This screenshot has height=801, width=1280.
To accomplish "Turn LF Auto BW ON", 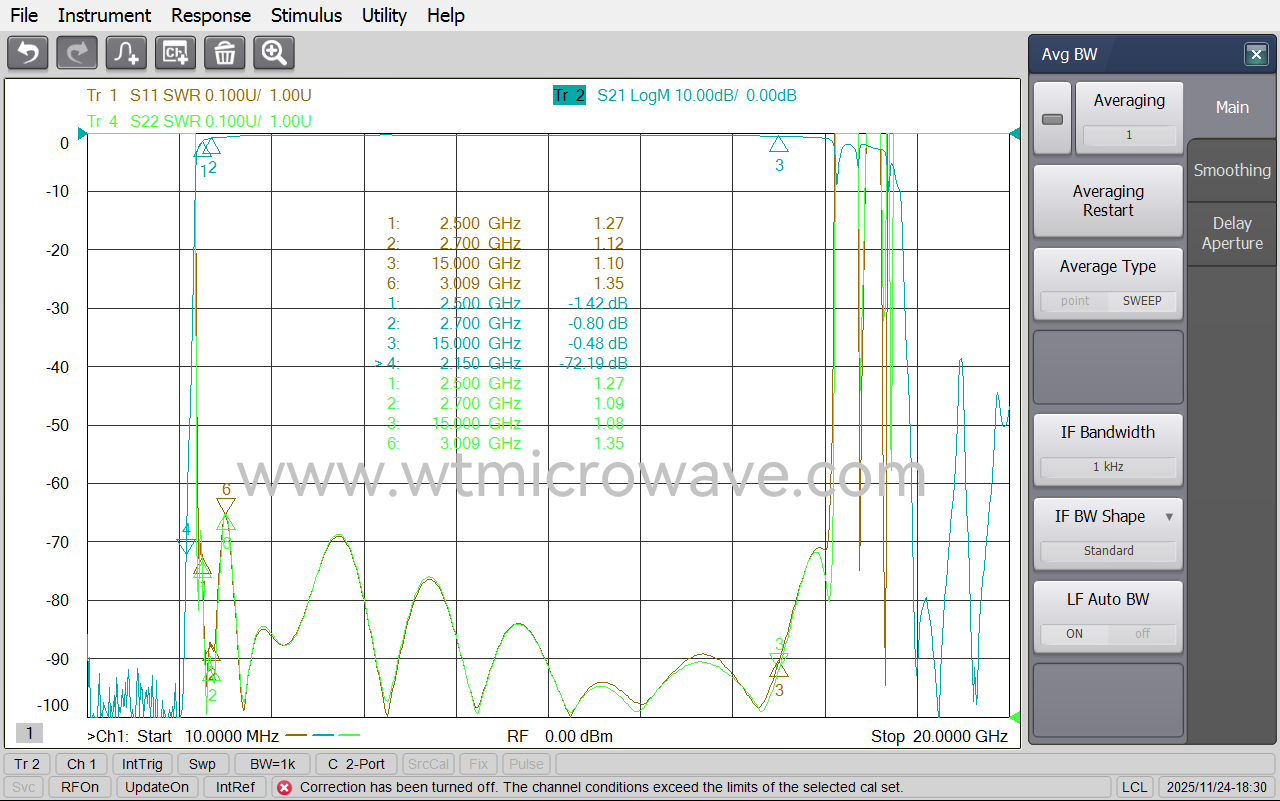I will (x=1074, y=634).
